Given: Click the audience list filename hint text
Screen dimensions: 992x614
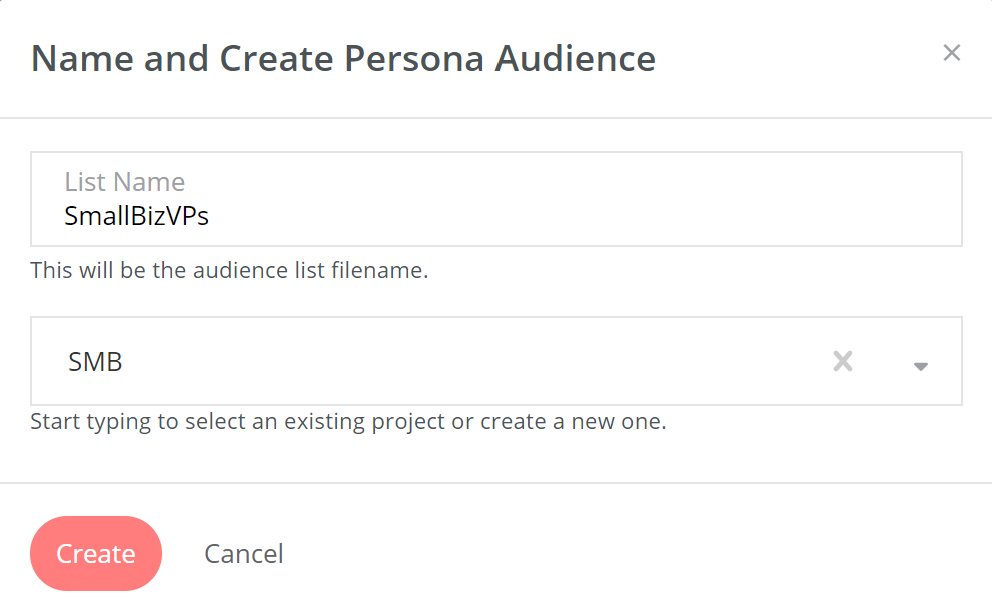Looking at the screenshot, I should pos(229,270).
